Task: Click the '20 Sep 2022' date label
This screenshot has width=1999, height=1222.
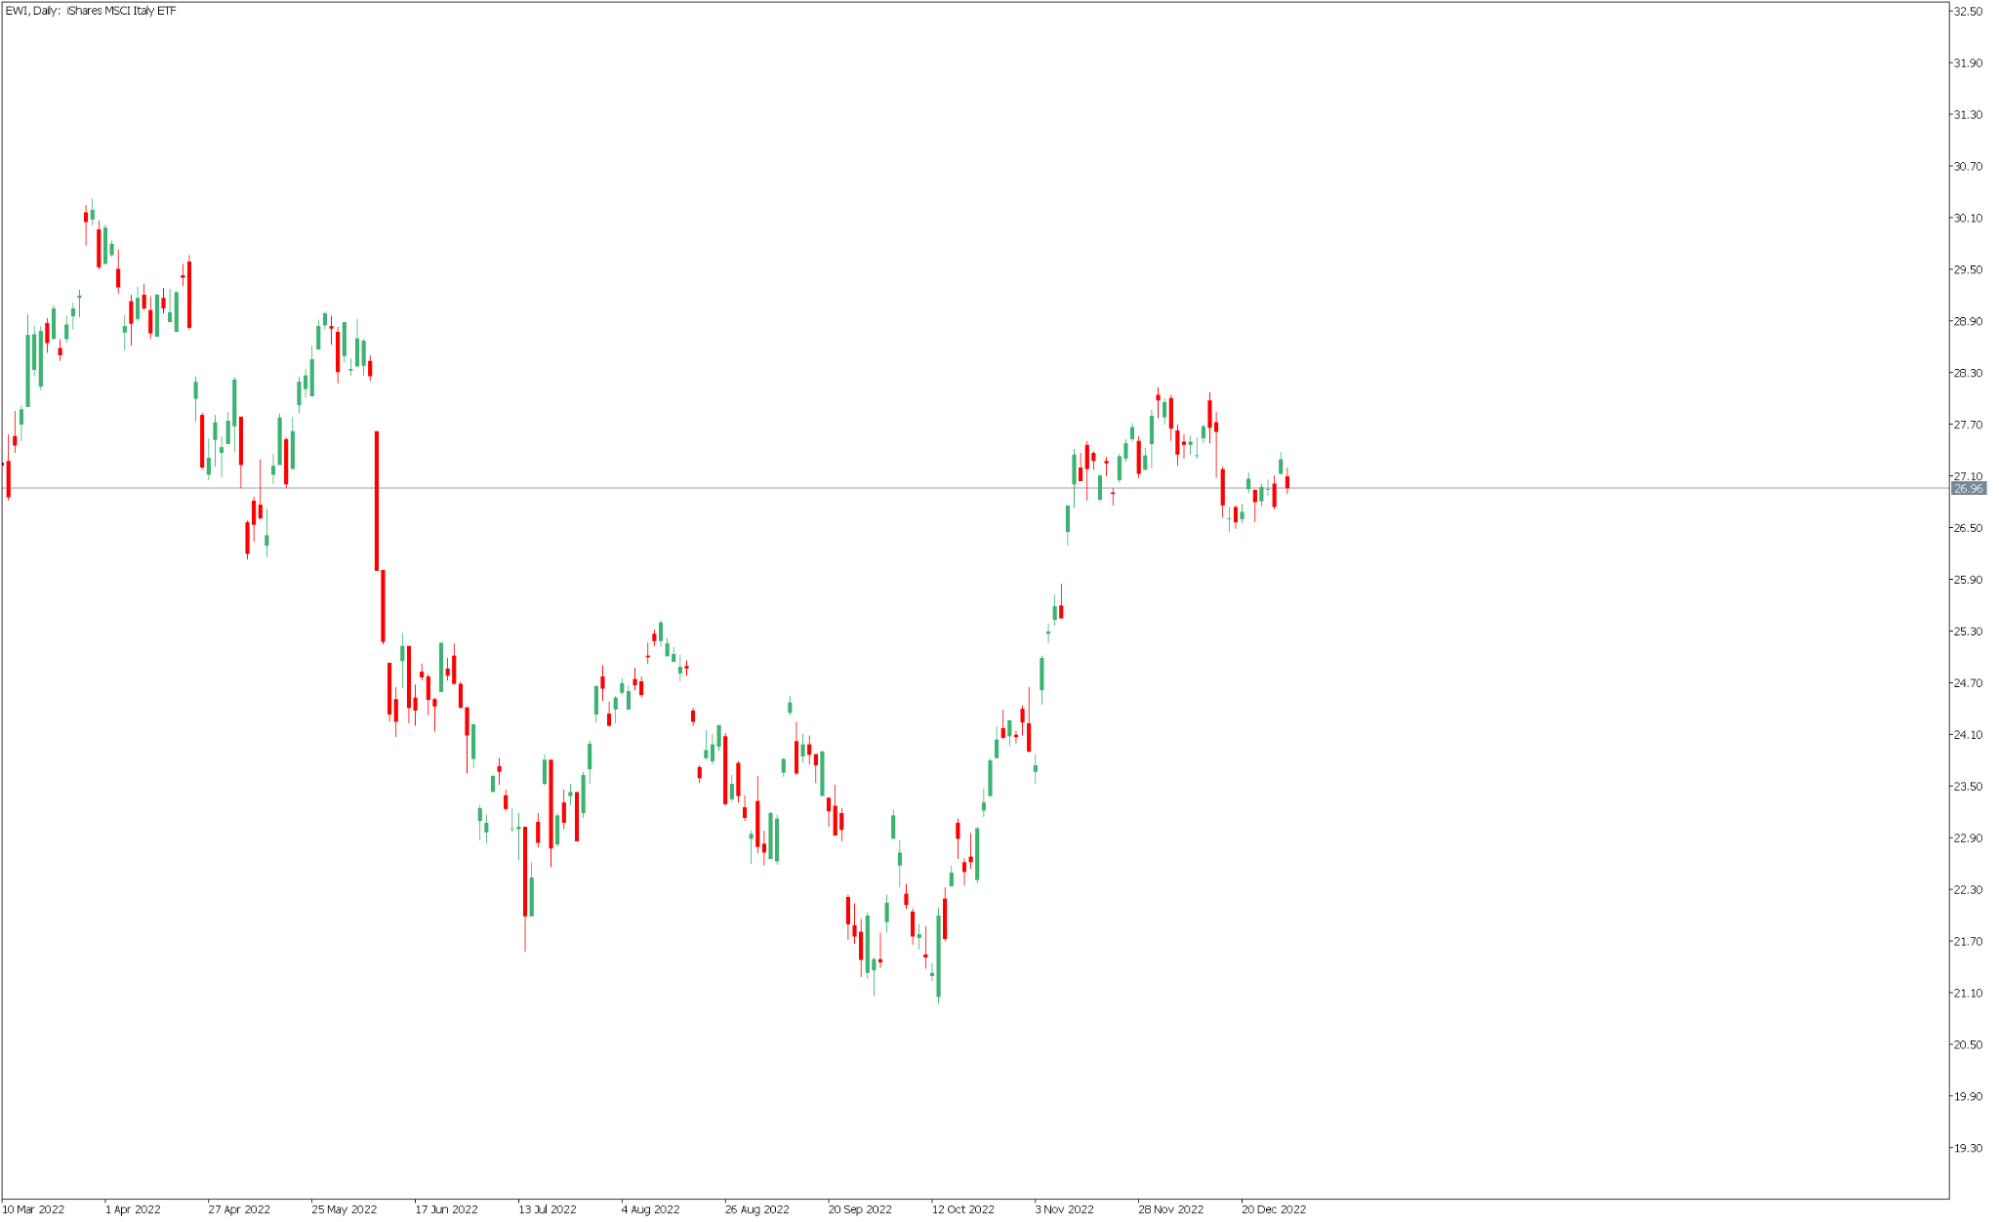Action: pos(860,1210)
